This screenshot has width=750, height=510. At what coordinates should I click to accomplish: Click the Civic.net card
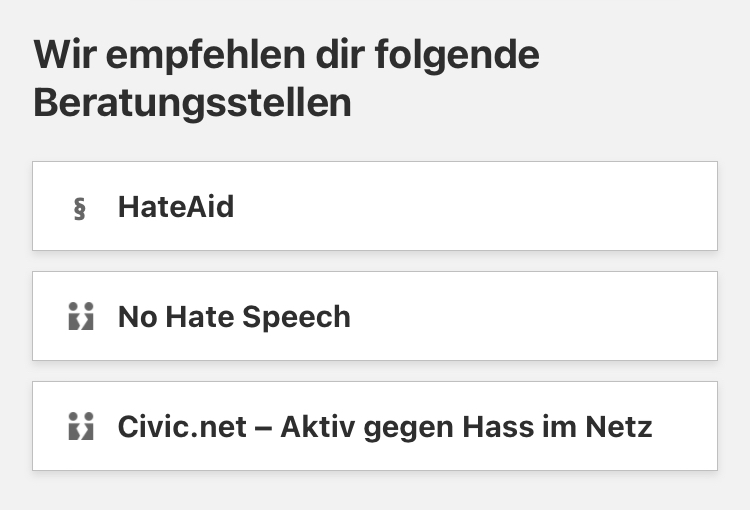click(x=375, y=426)
